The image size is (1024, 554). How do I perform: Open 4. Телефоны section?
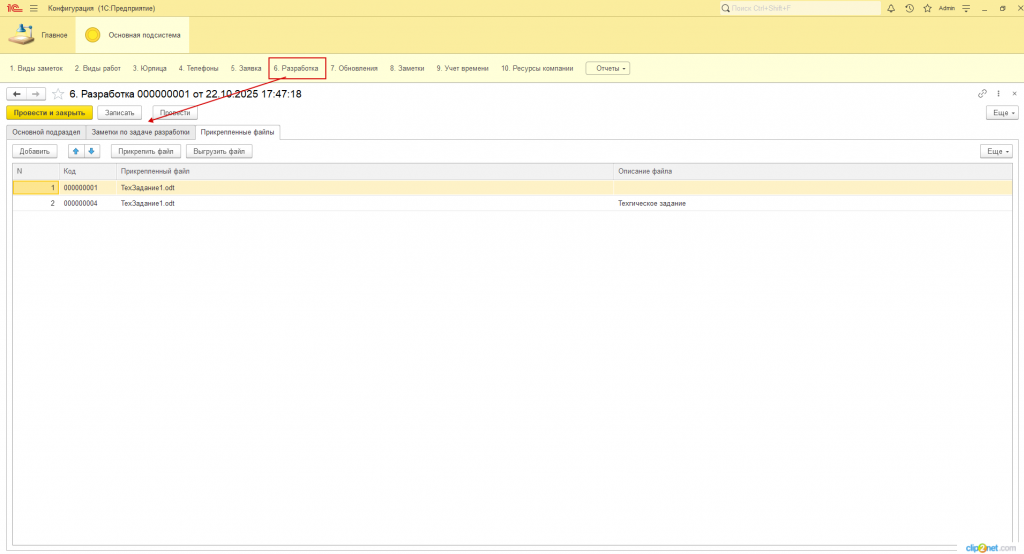coord(199,69)
